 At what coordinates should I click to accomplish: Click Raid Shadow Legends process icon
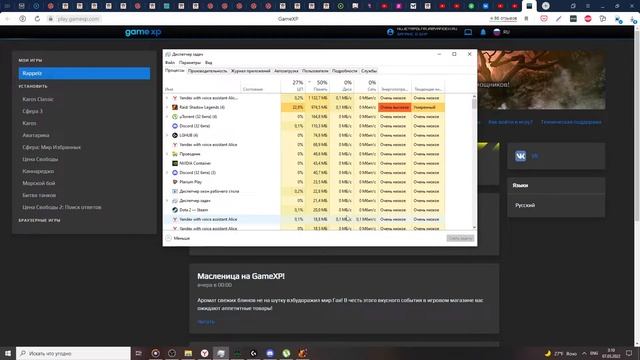tap(175, 107)
